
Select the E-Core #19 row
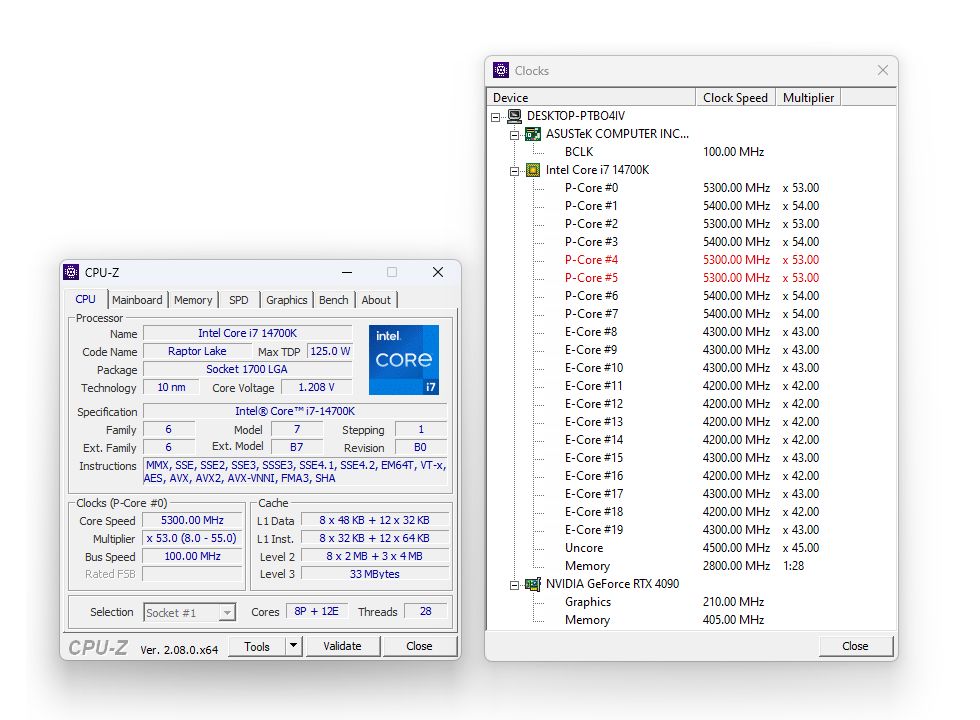[x=691, y=530]
